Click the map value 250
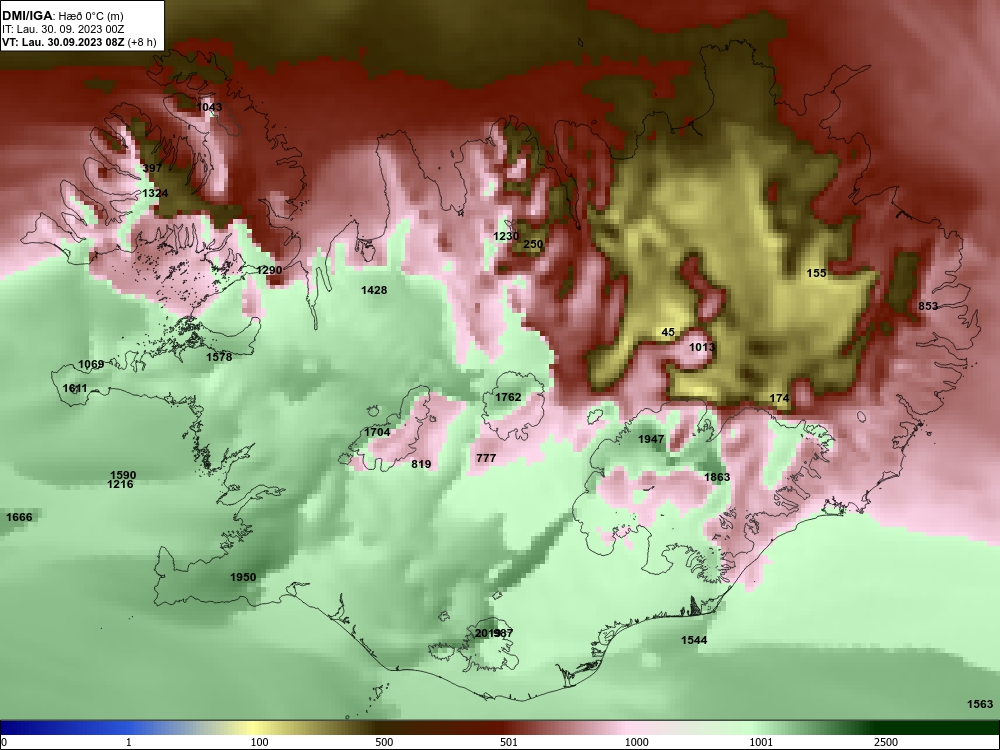This screenshot has height=750, width=1000. pyautogui.click(x=533, y=244)
